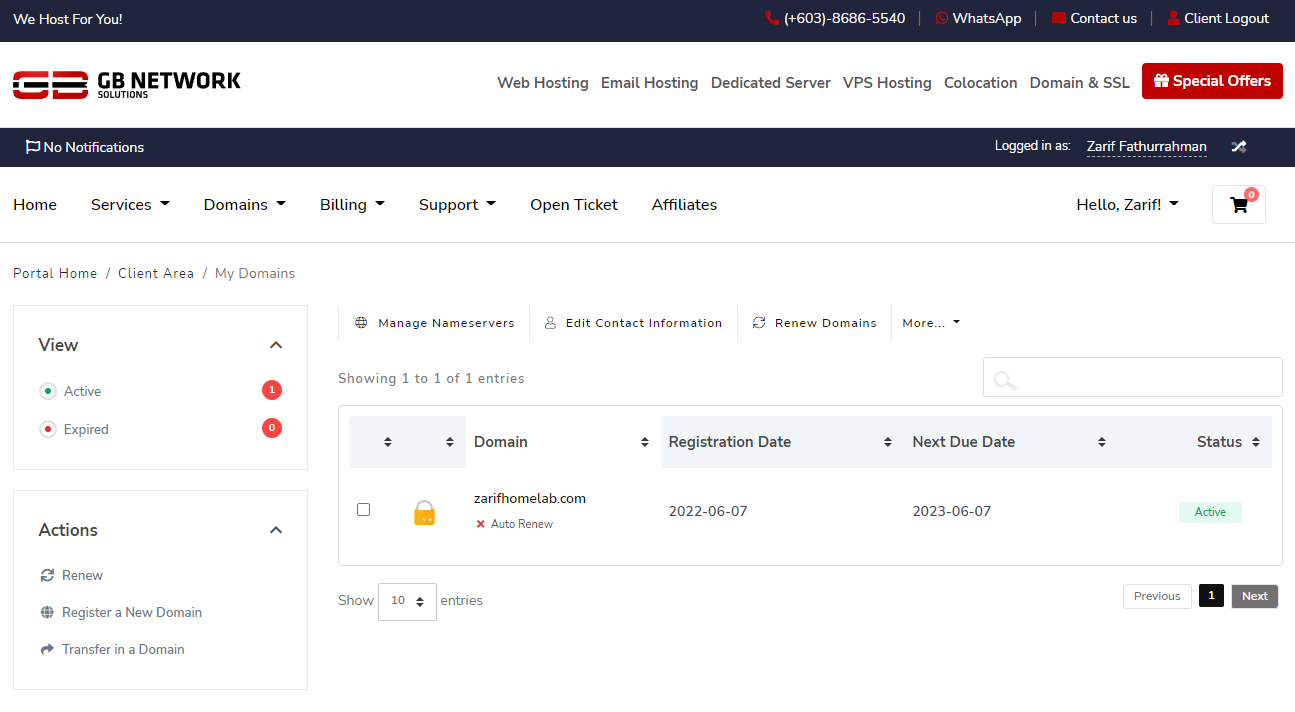Click the globe icon for Manage Nameservers
Image resolution: width=1295 pixels, height=712 pixels.
(361, 323)
